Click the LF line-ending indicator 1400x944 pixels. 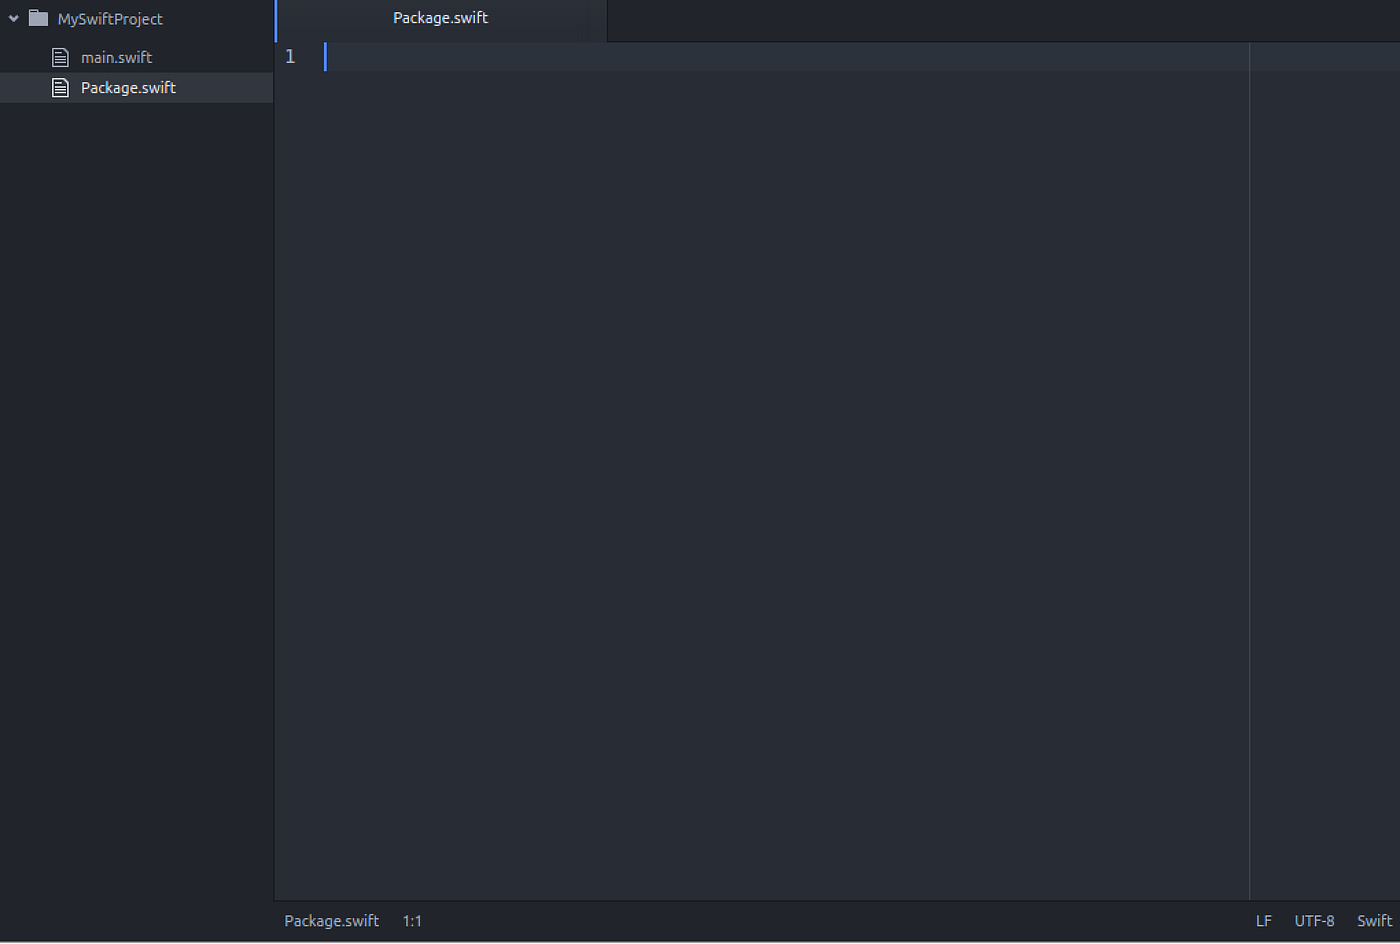1263,921
